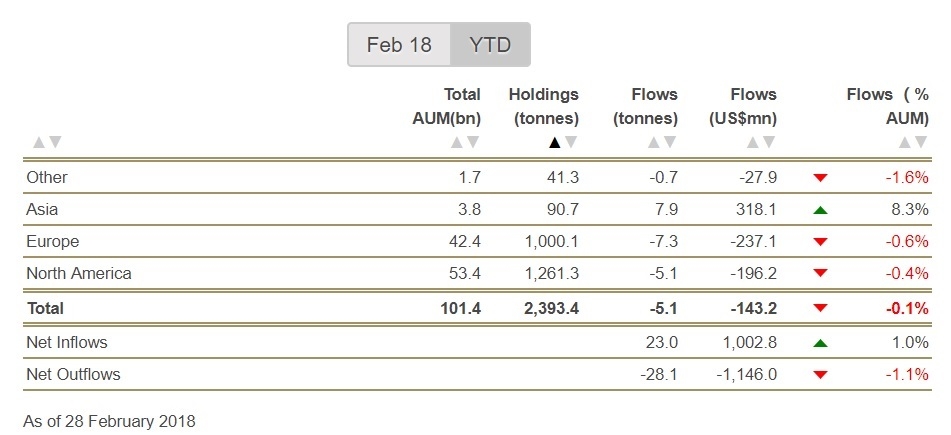Screen dimensions: 951x435
Task: Select the North America row label
Action: pyautogui.click(x=79, y=273)
